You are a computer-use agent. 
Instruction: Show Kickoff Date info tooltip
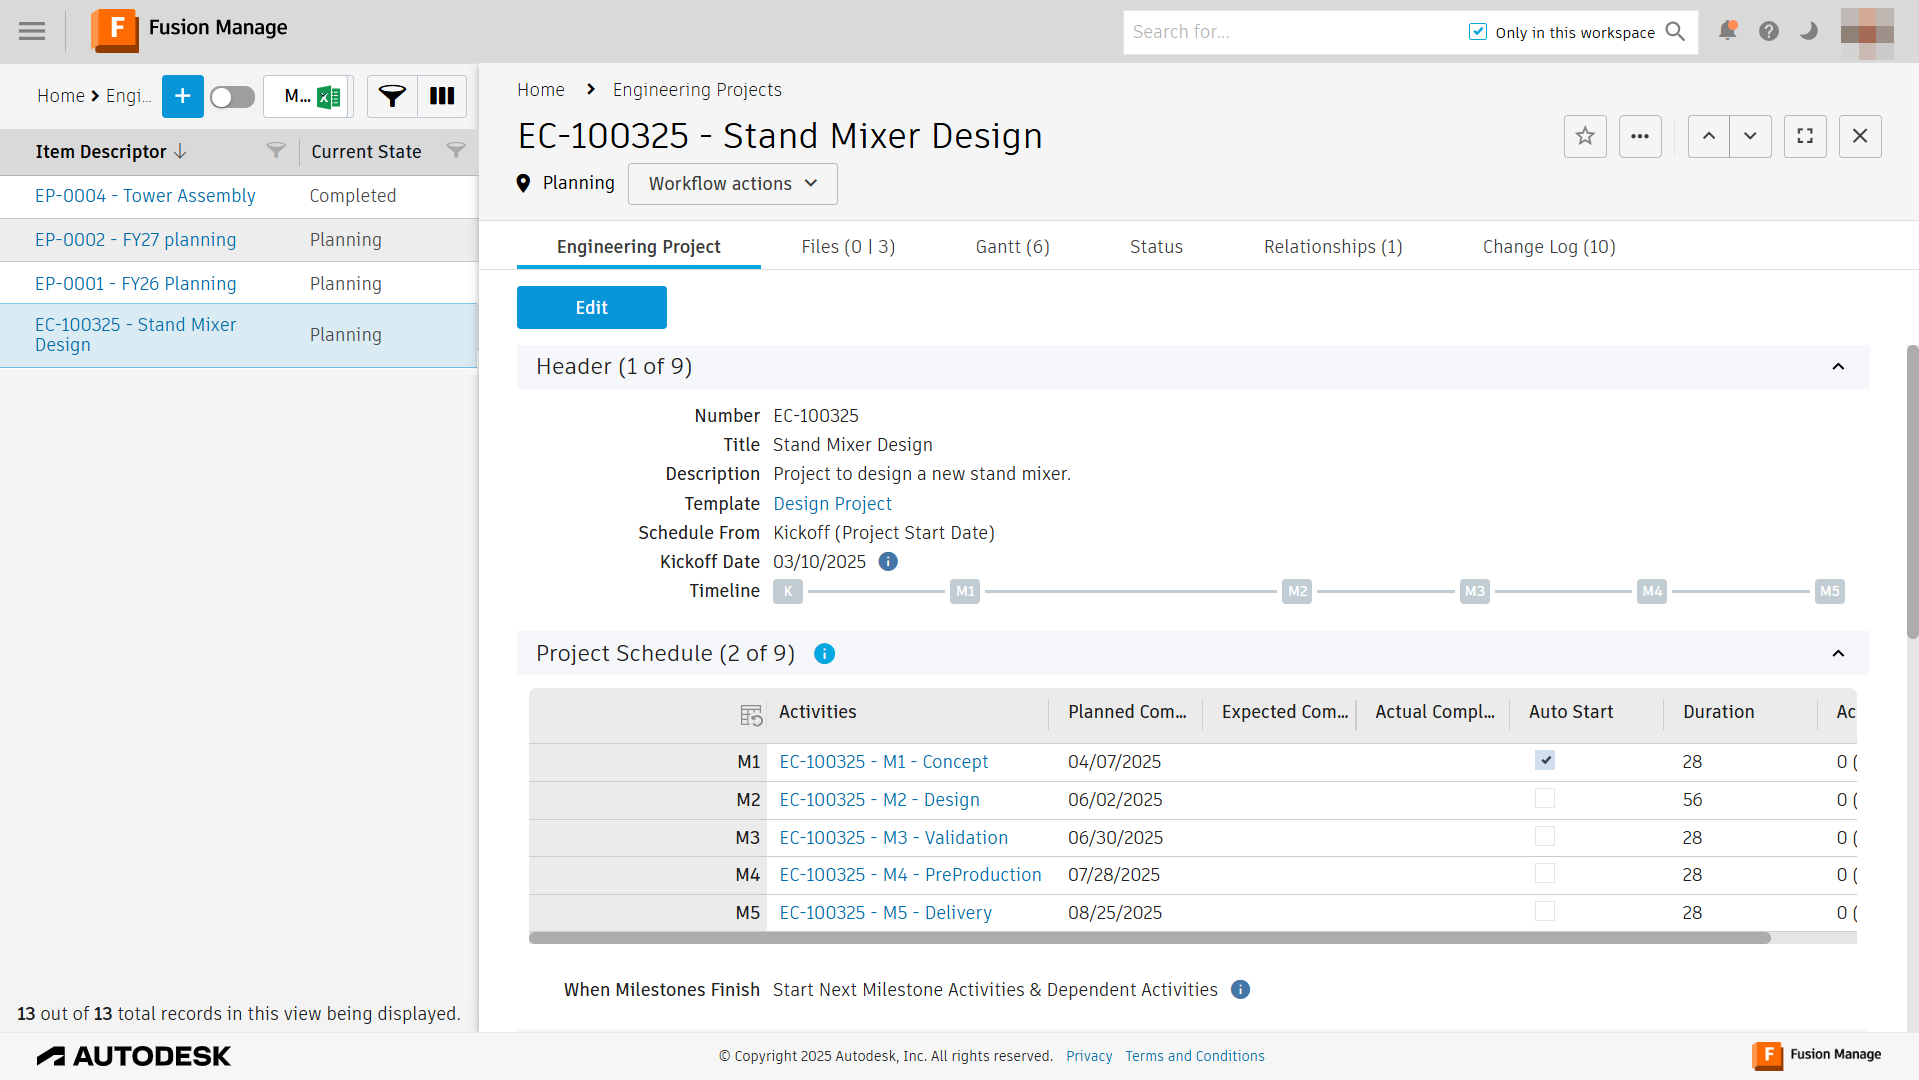[x=888, y=562]
